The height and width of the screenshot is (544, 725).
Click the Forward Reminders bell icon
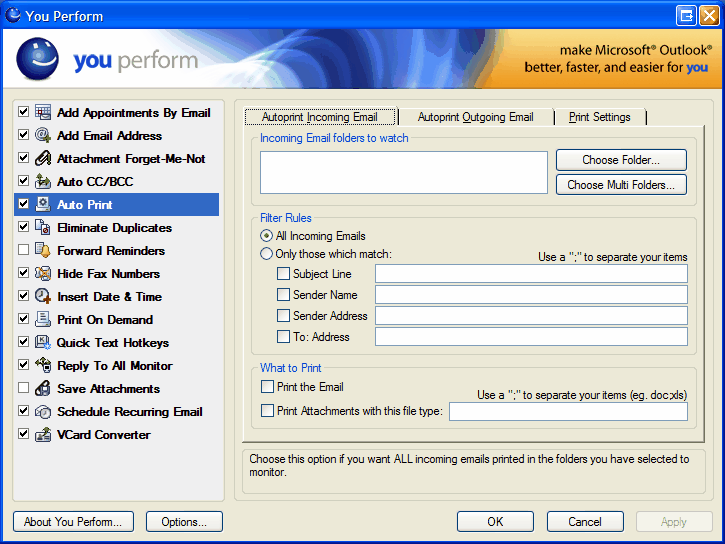43,251
